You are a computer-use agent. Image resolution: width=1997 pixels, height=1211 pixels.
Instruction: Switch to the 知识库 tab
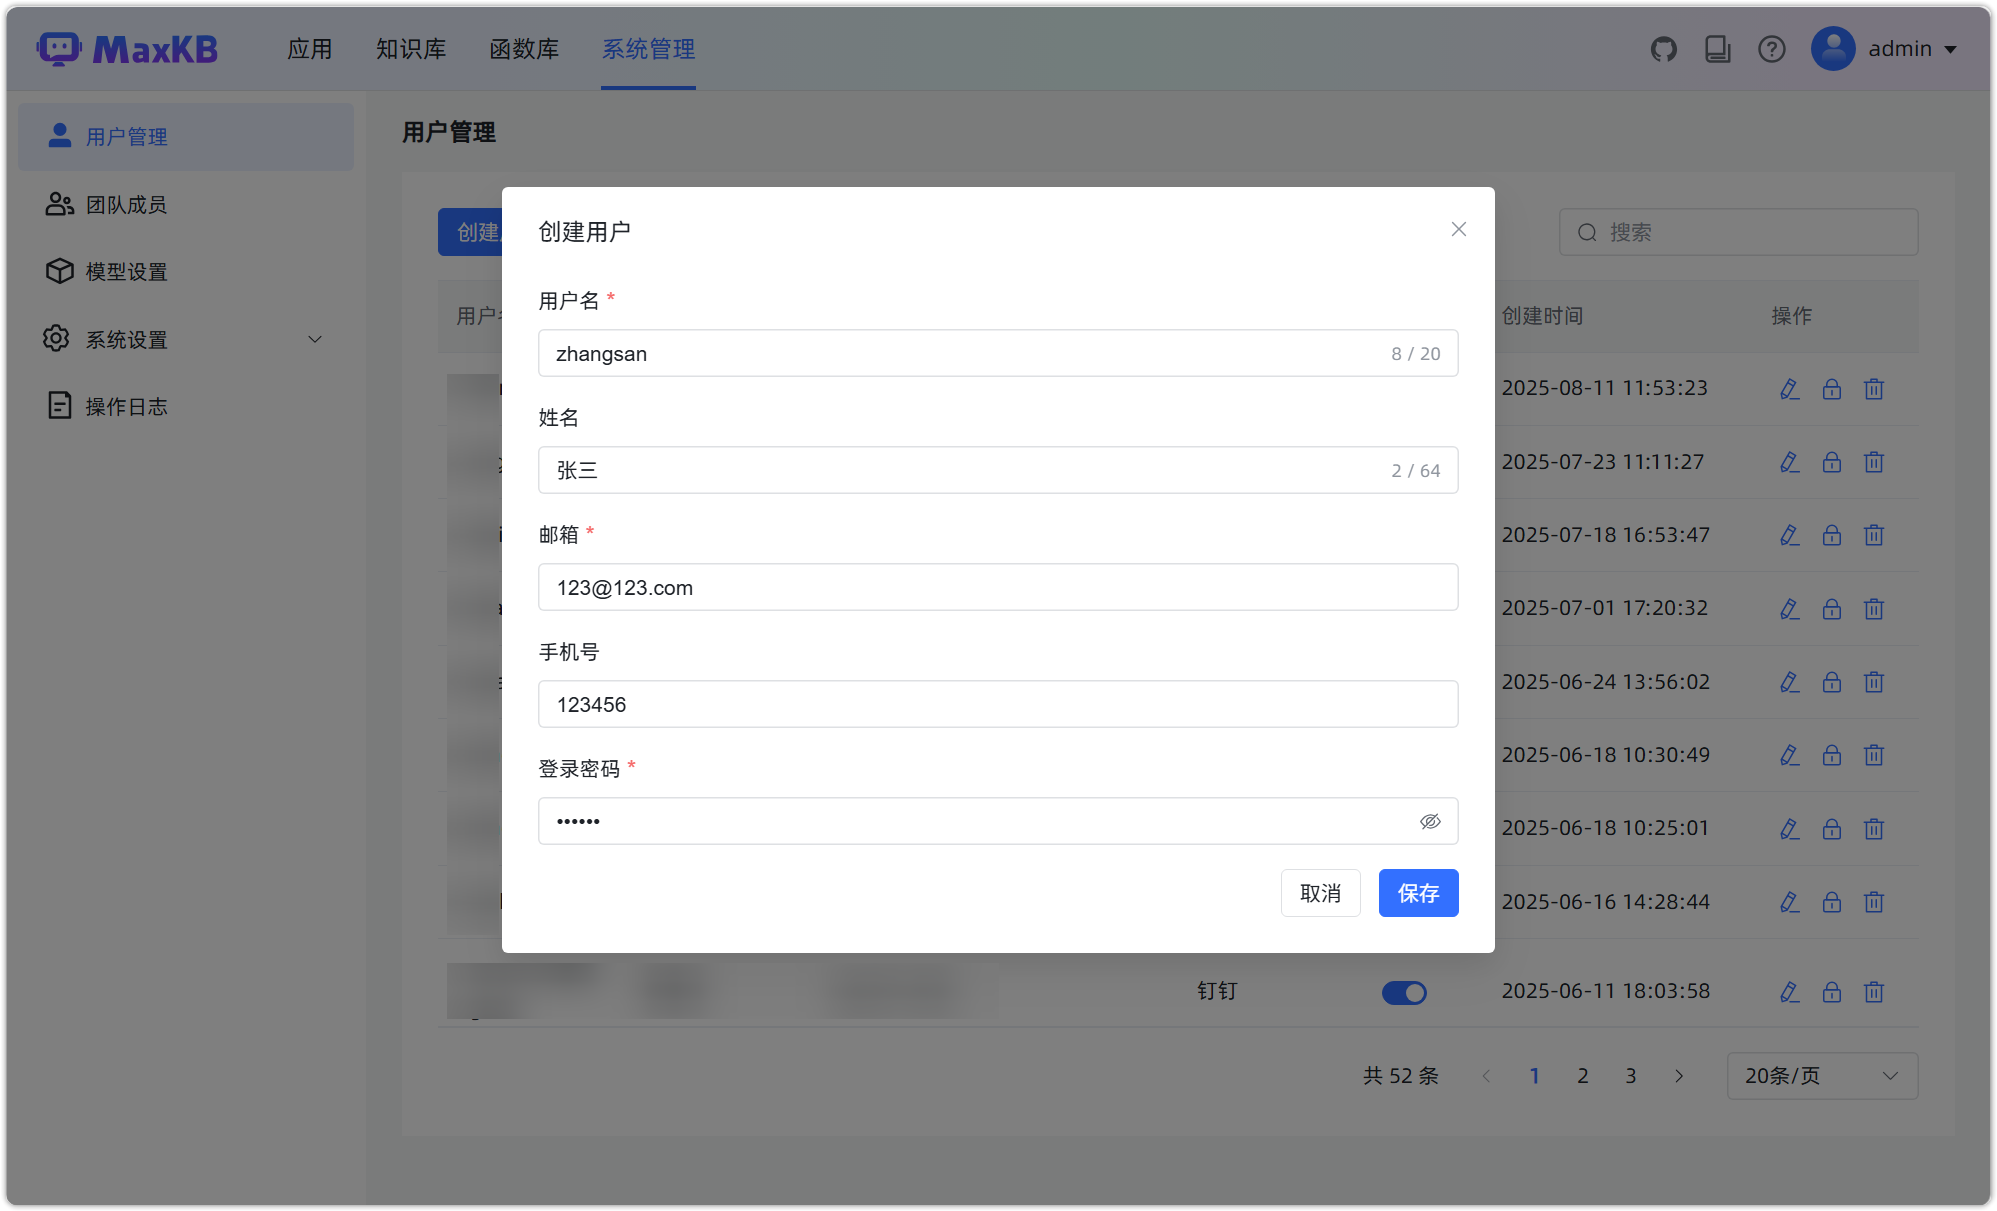tap(411, 48)
